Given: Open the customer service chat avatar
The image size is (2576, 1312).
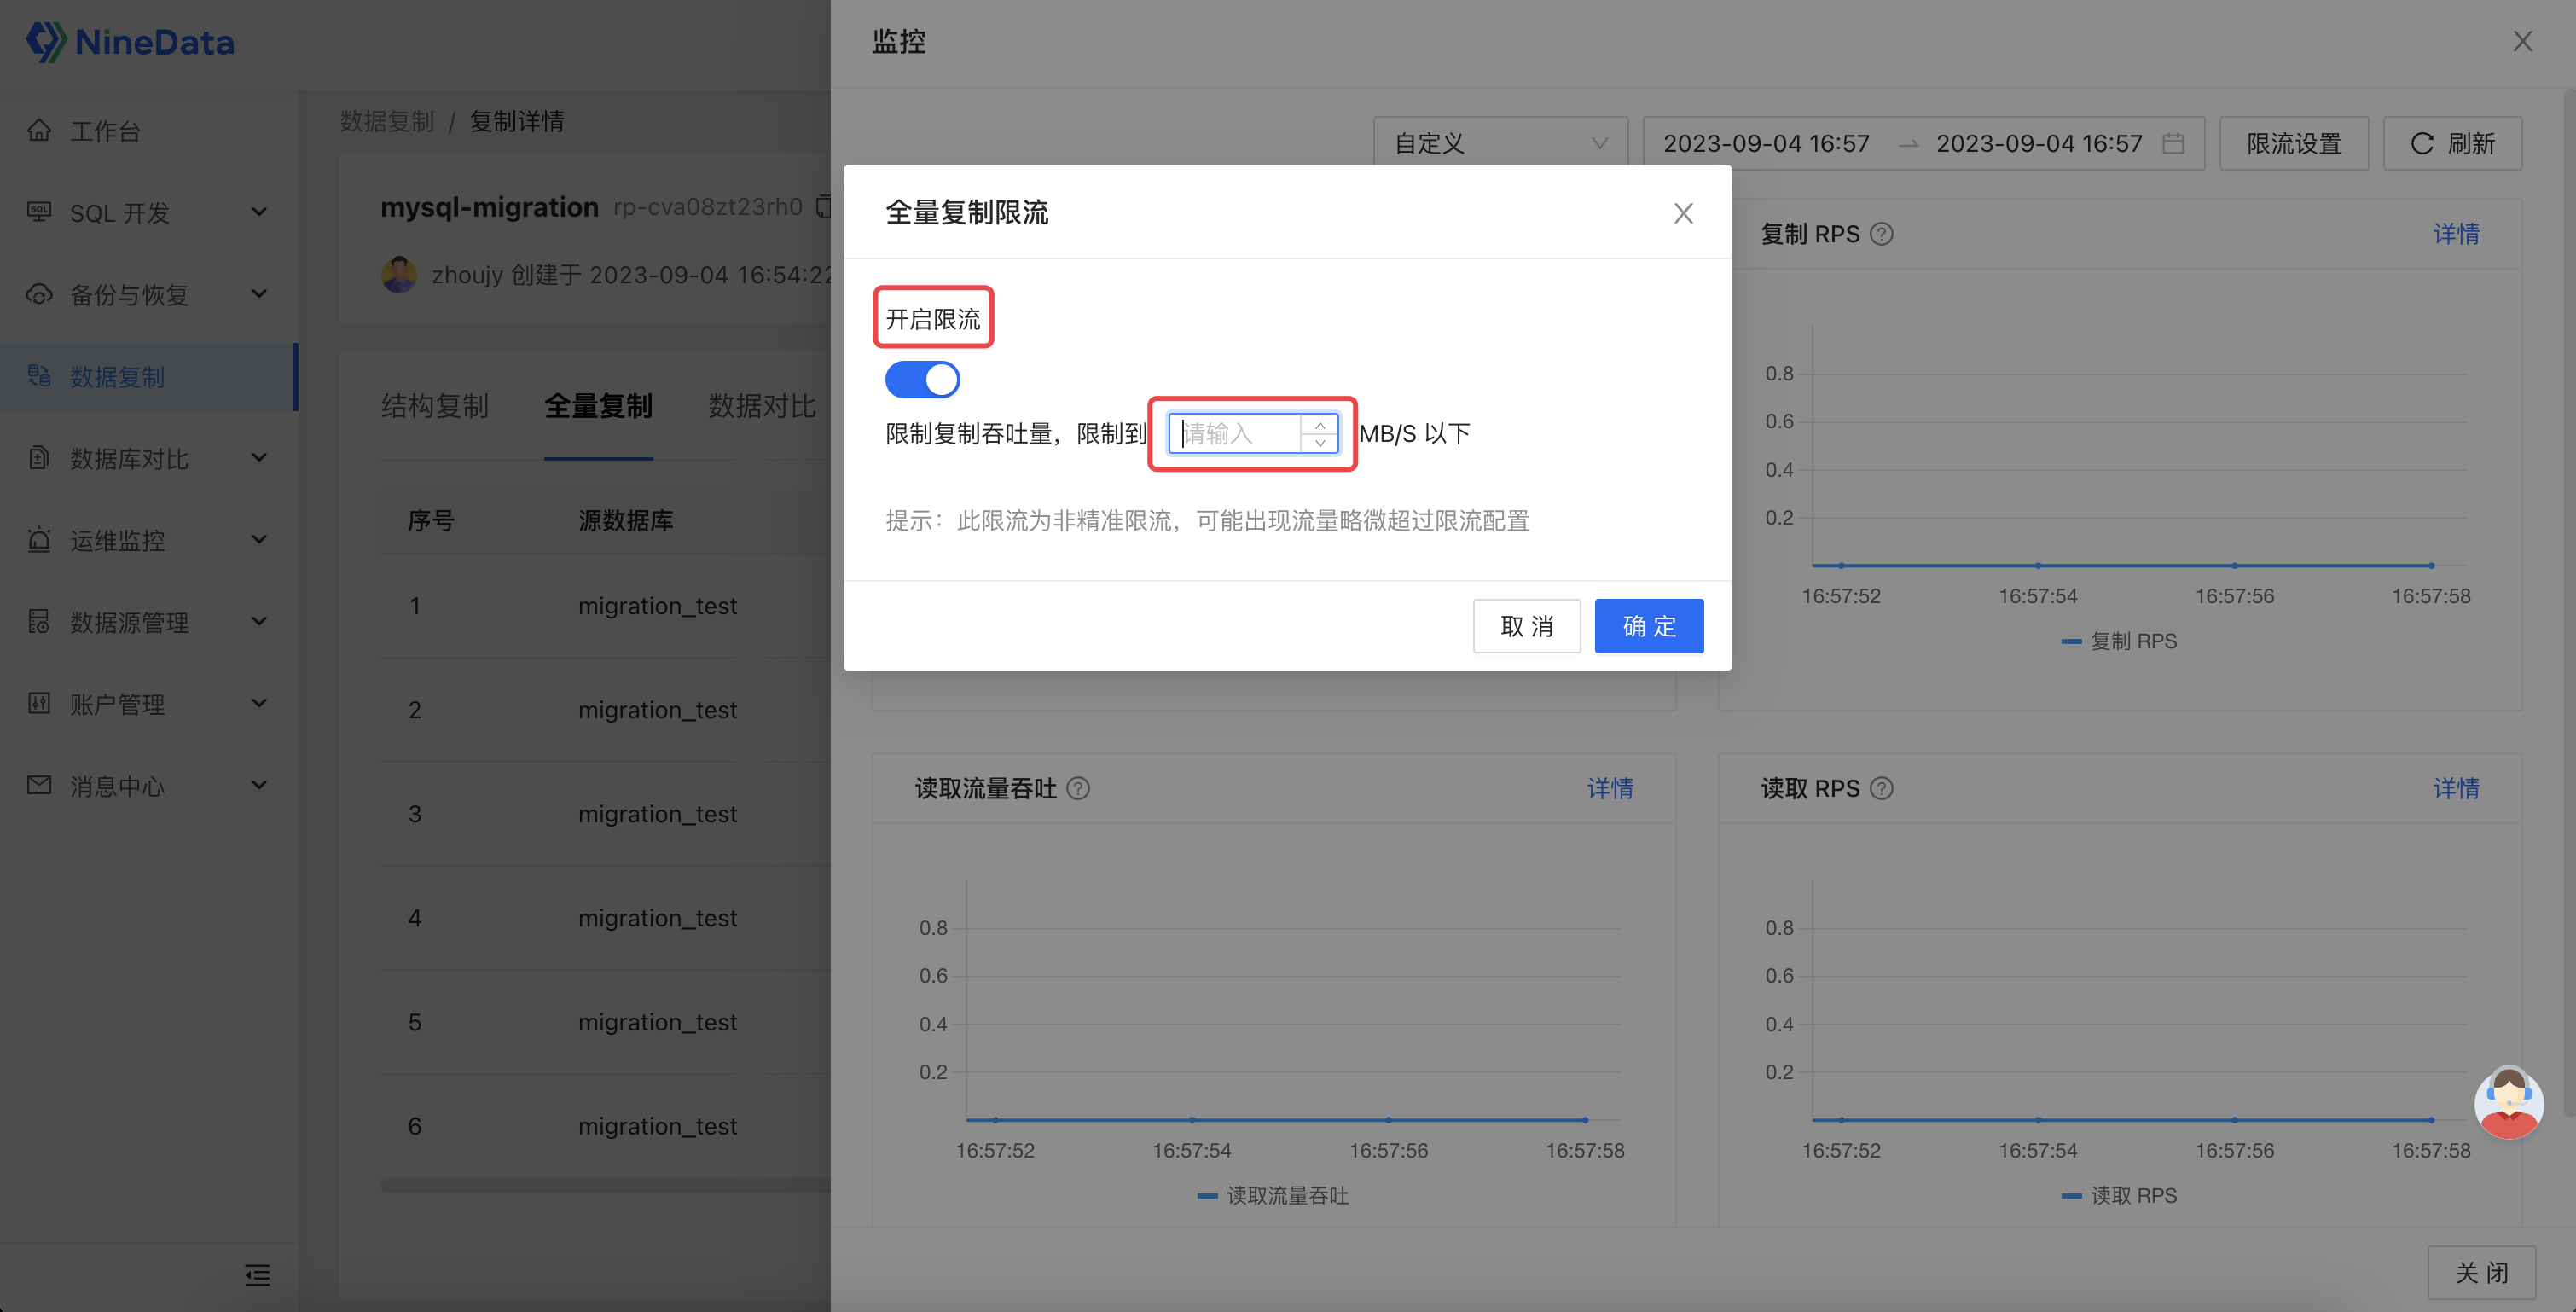Looking at the screenshot, I should tap(2508, 1102).
